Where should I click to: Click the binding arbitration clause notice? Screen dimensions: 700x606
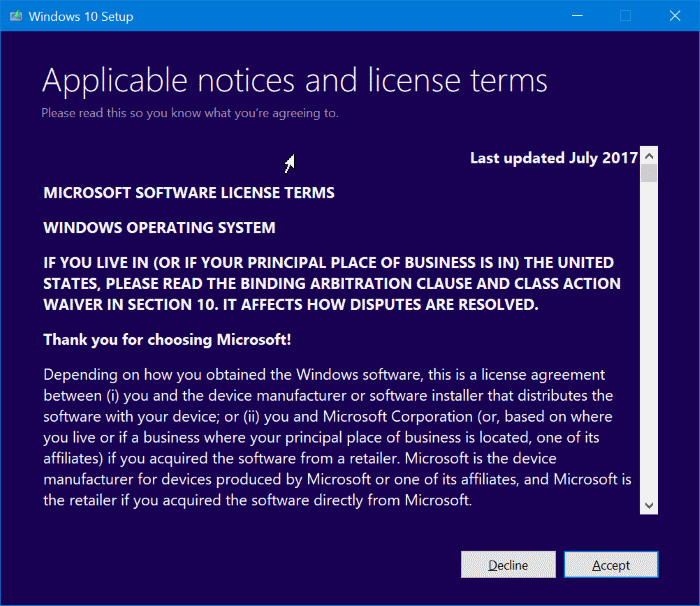pos(332,284)
